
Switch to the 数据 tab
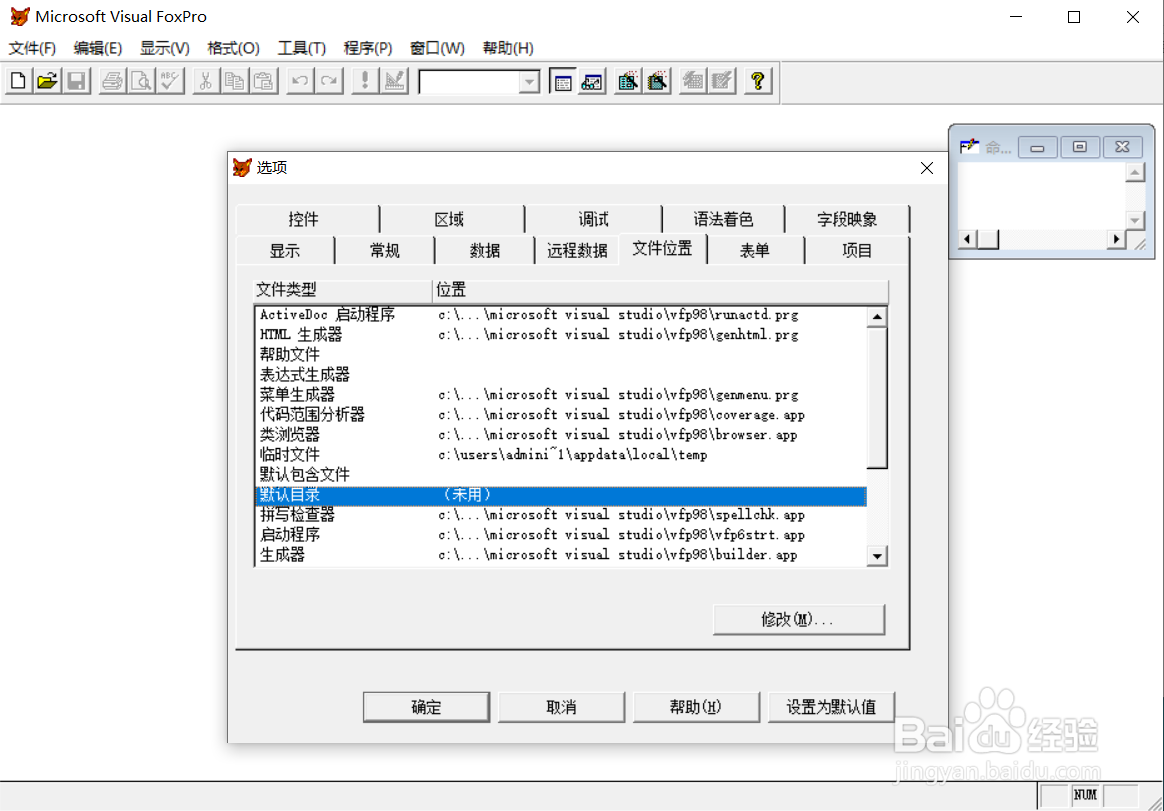(x=485, y=250)
